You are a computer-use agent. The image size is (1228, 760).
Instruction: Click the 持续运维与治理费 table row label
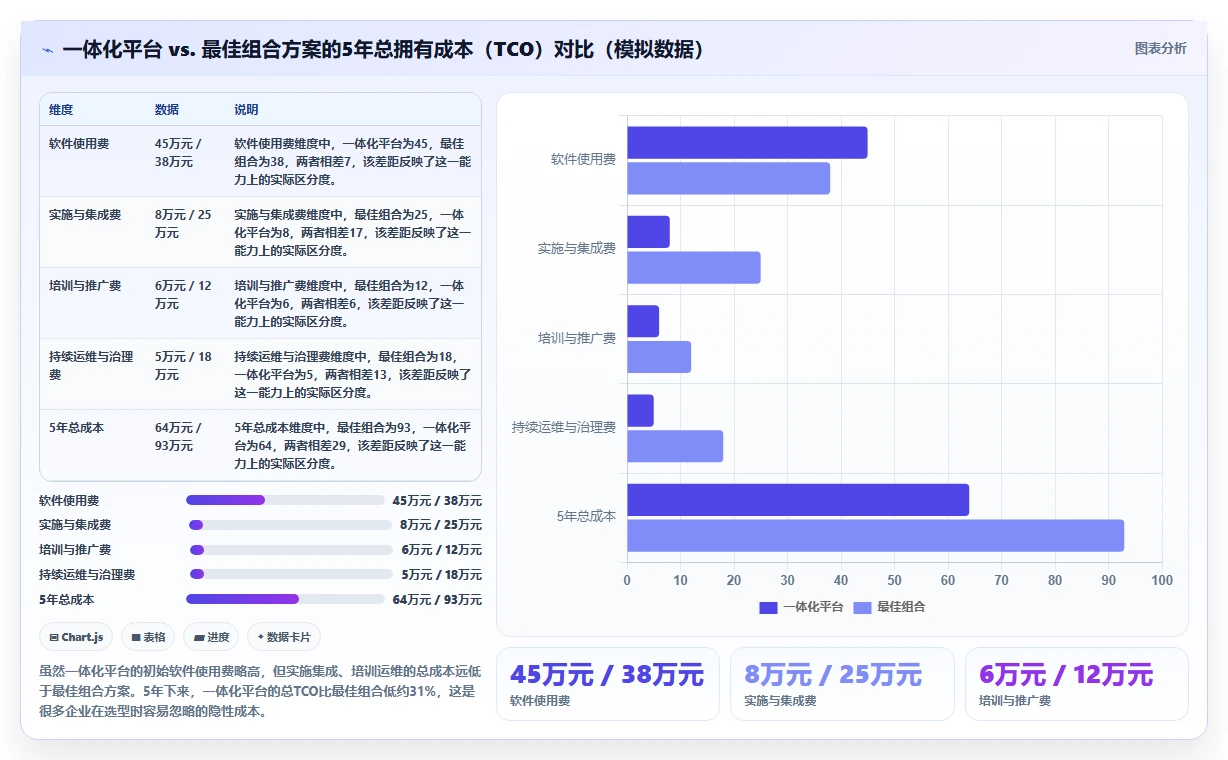(x=91, y=365)
